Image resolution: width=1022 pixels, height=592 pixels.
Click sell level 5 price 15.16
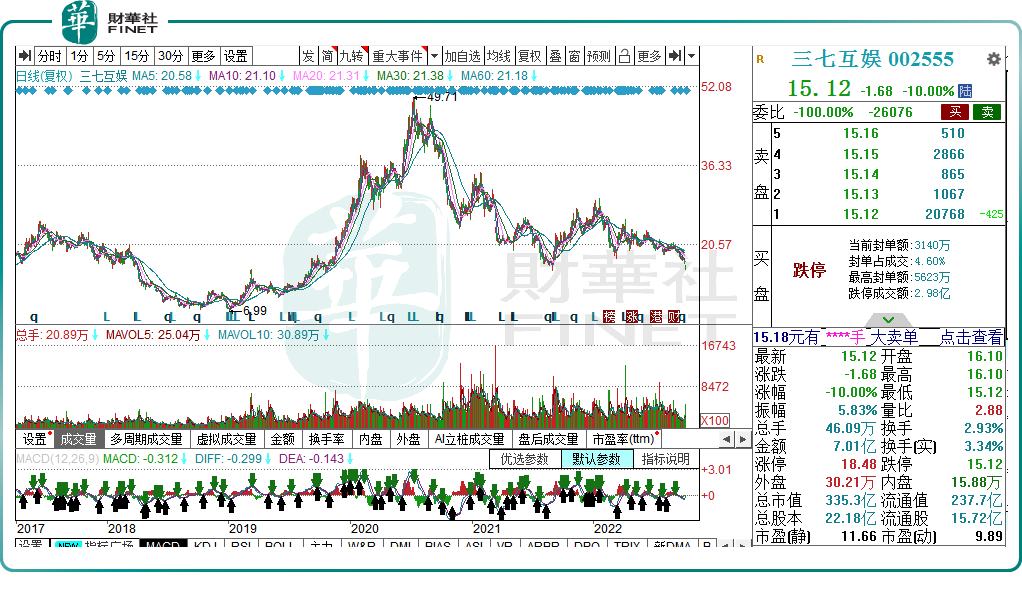860,134
